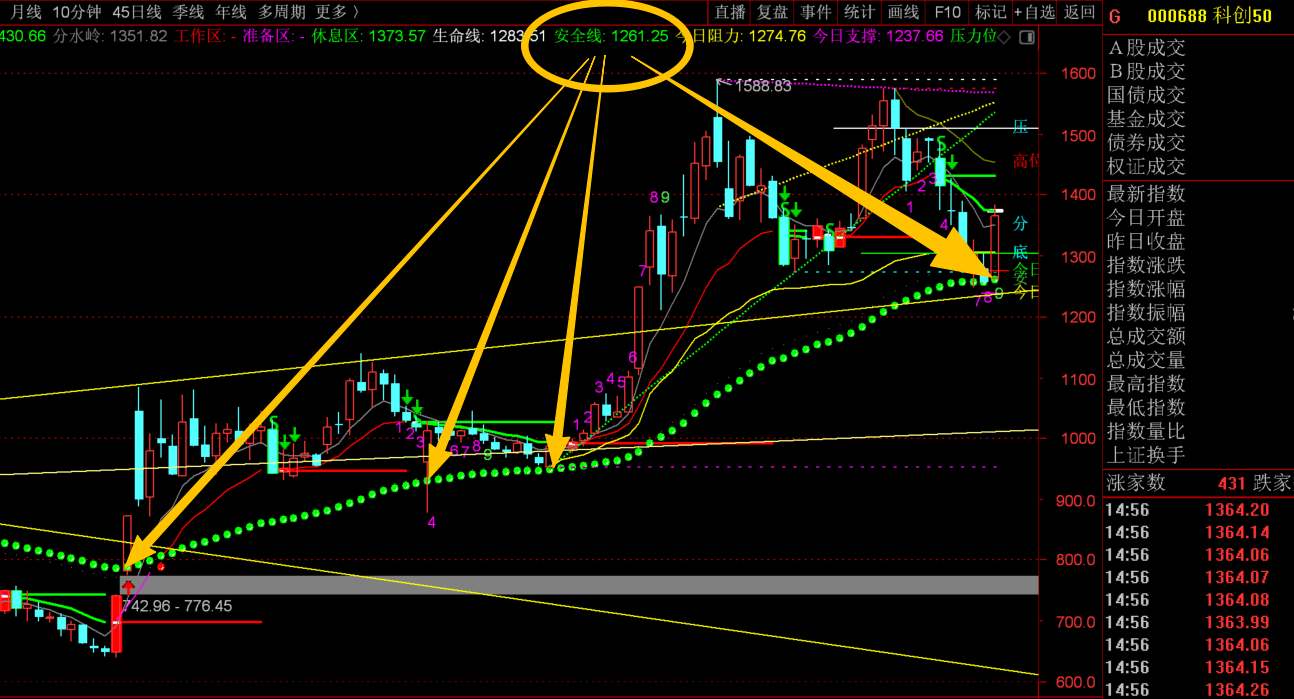Select the 国债成交 row
The width and height of the screenshot is (1294, 699).
pos(1146,95)
